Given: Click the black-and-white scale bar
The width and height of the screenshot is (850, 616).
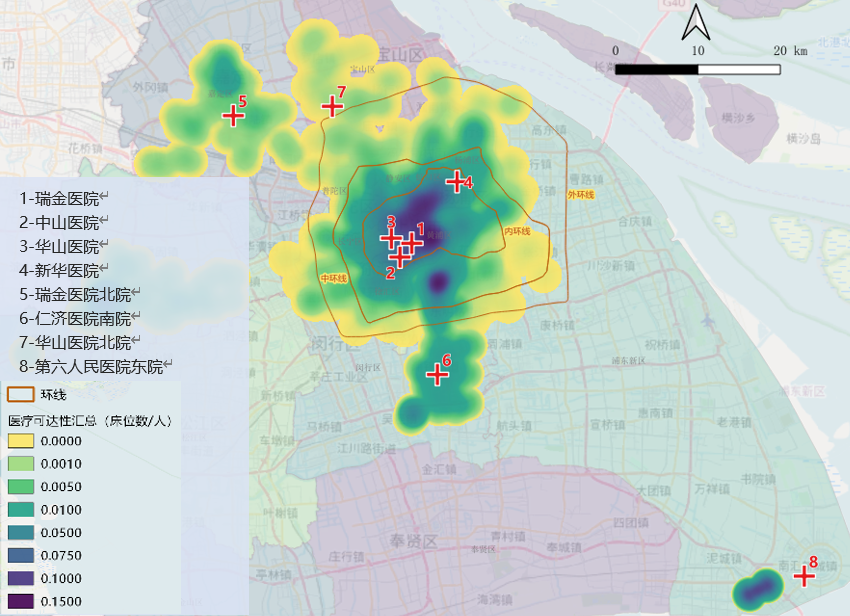Looking at the screenshot, I should pyautogui.click(x=698, y=69).
